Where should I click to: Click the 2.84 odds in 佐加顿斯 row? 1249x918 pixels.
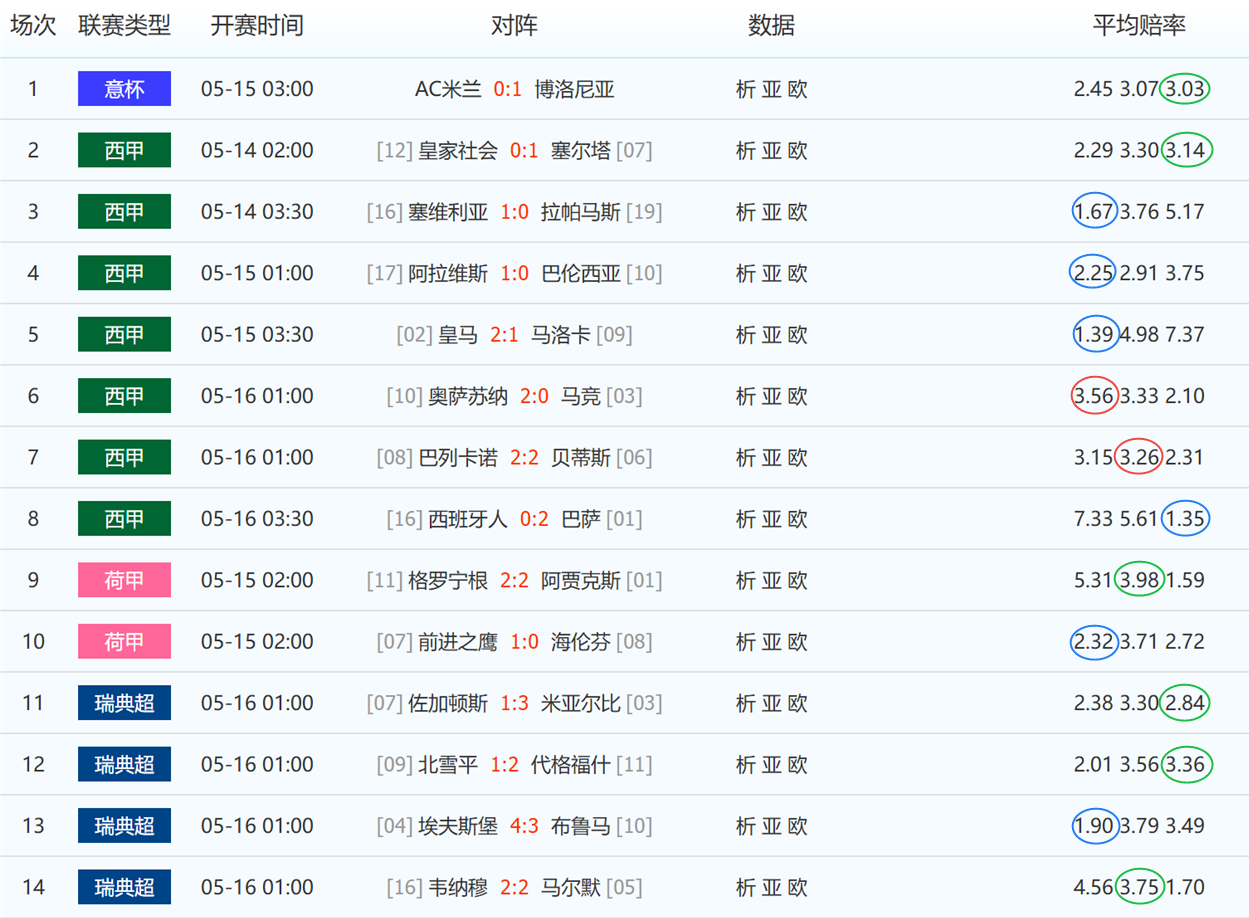[x=1185, y=703]
